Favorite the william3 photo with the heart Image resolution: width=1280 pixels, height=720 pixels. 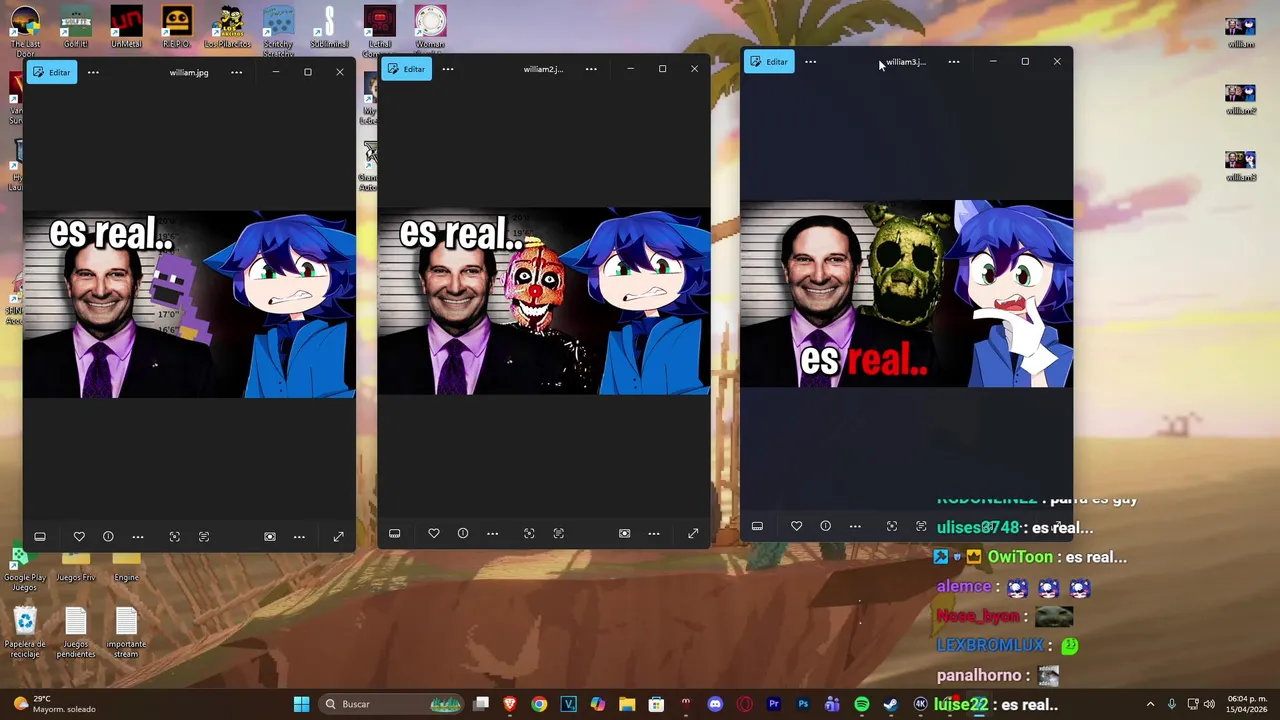(796, 526)
